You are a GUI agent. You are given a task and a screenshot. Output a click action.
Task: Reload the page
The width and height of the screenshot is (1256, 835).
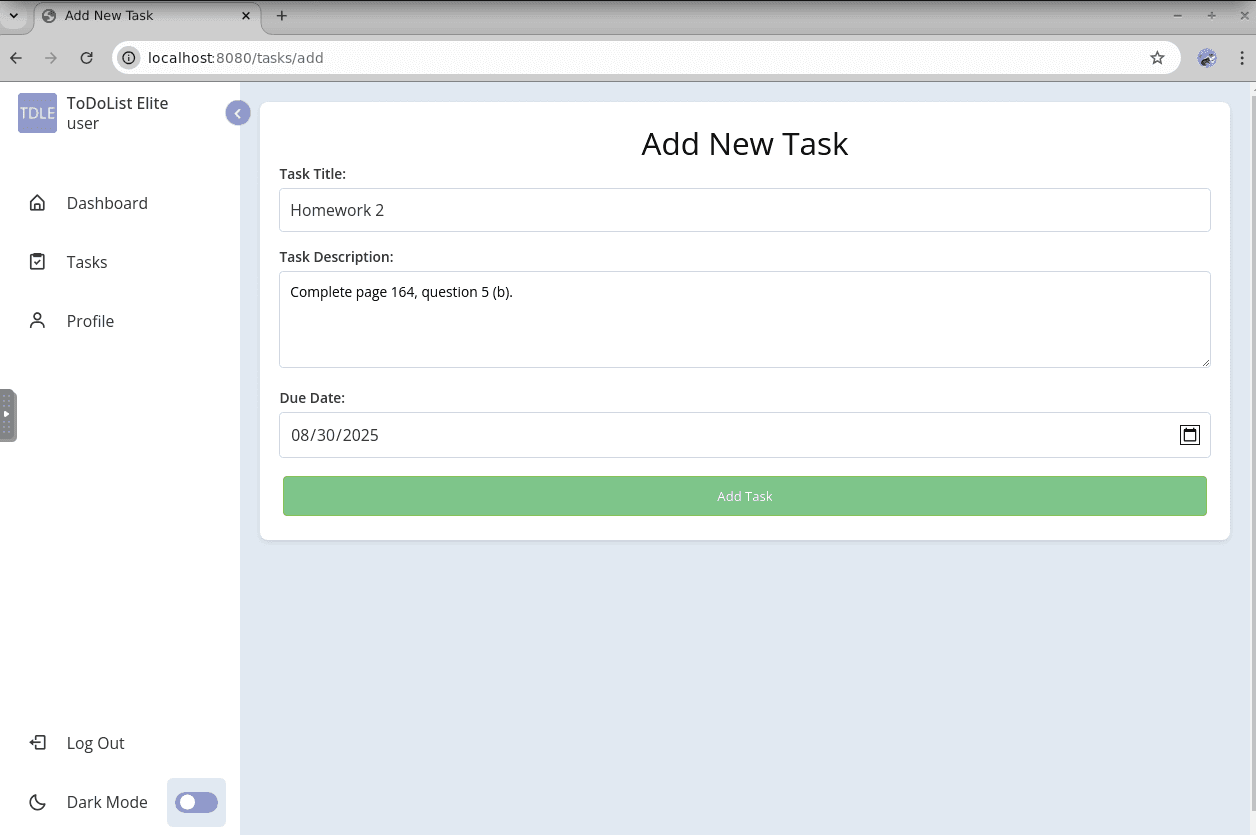pos(87,58)
